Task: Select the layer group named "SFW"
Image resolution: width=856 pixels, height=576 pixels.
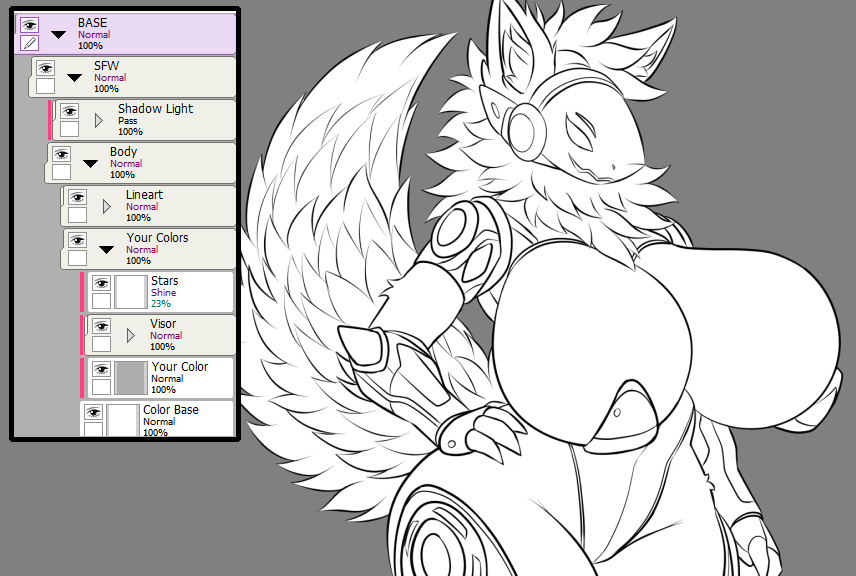Action: pyautogui.click(x=133, y=77)
